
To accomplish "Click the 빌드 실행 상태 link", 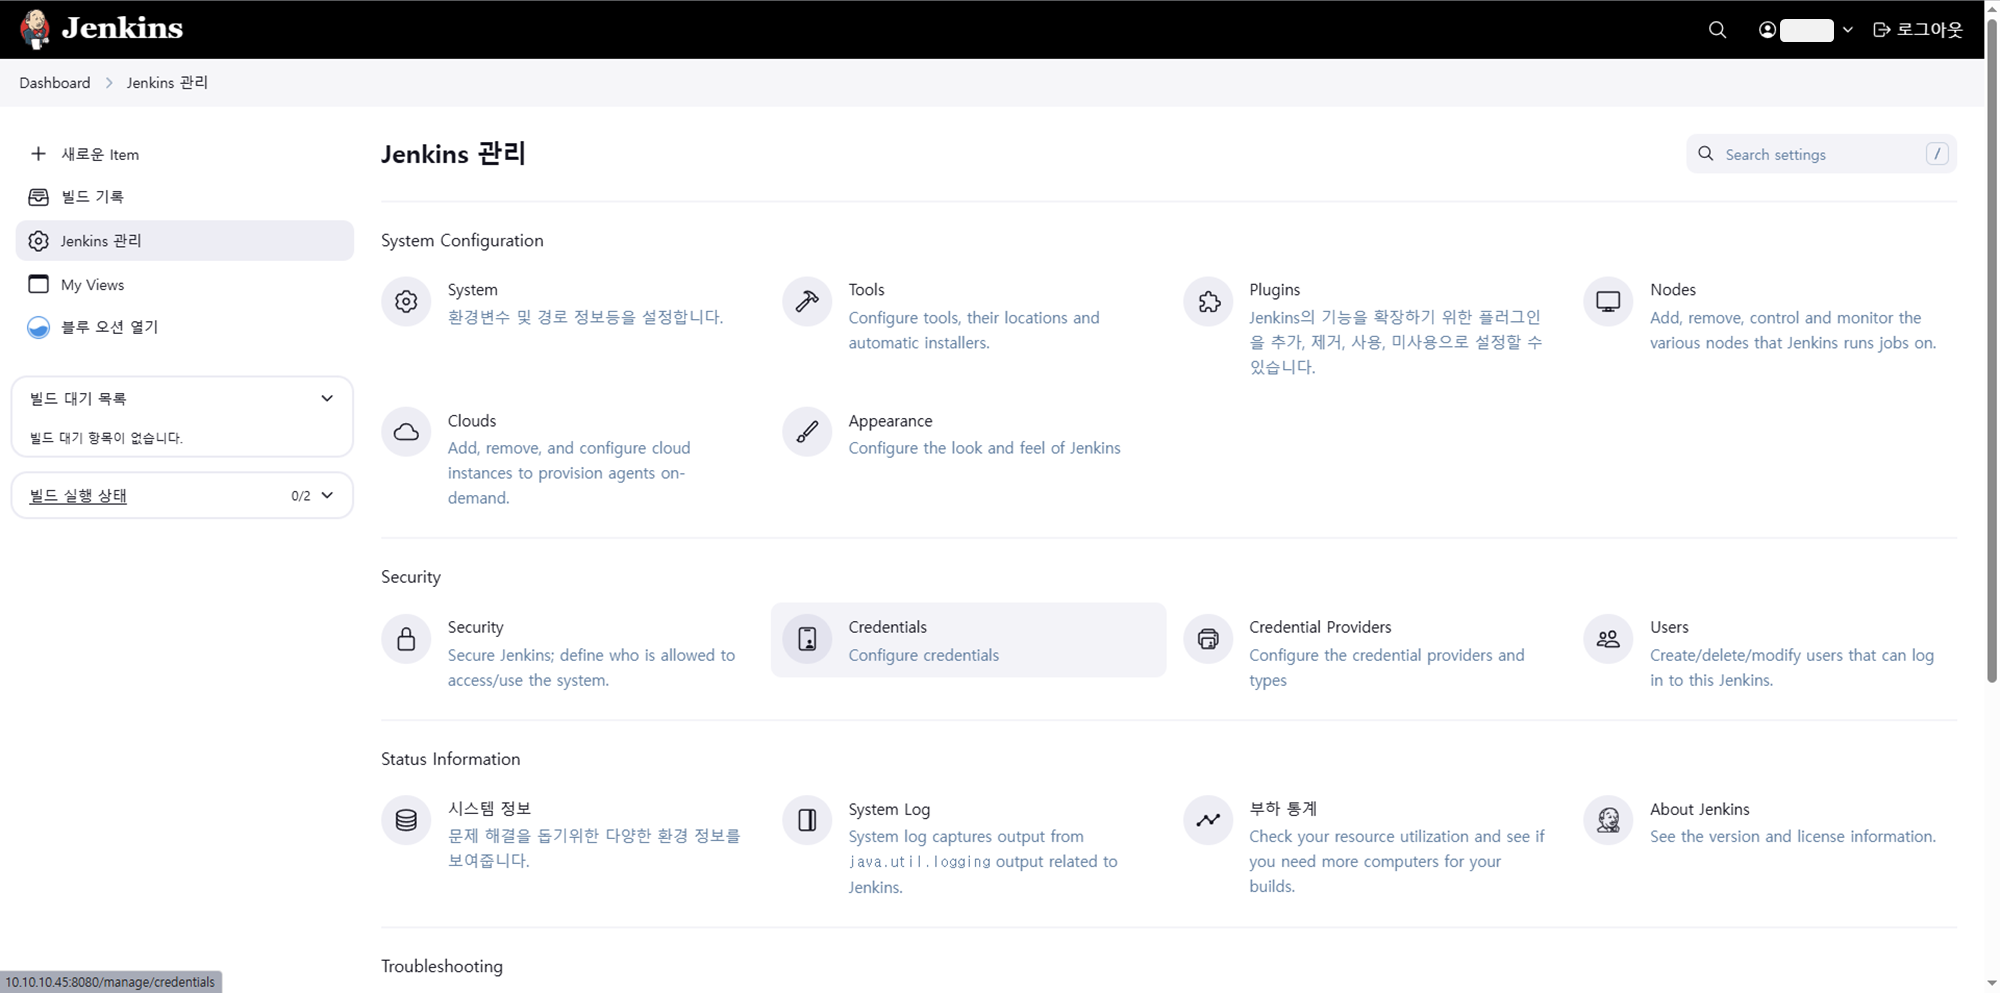I will (x=78, y=496).
